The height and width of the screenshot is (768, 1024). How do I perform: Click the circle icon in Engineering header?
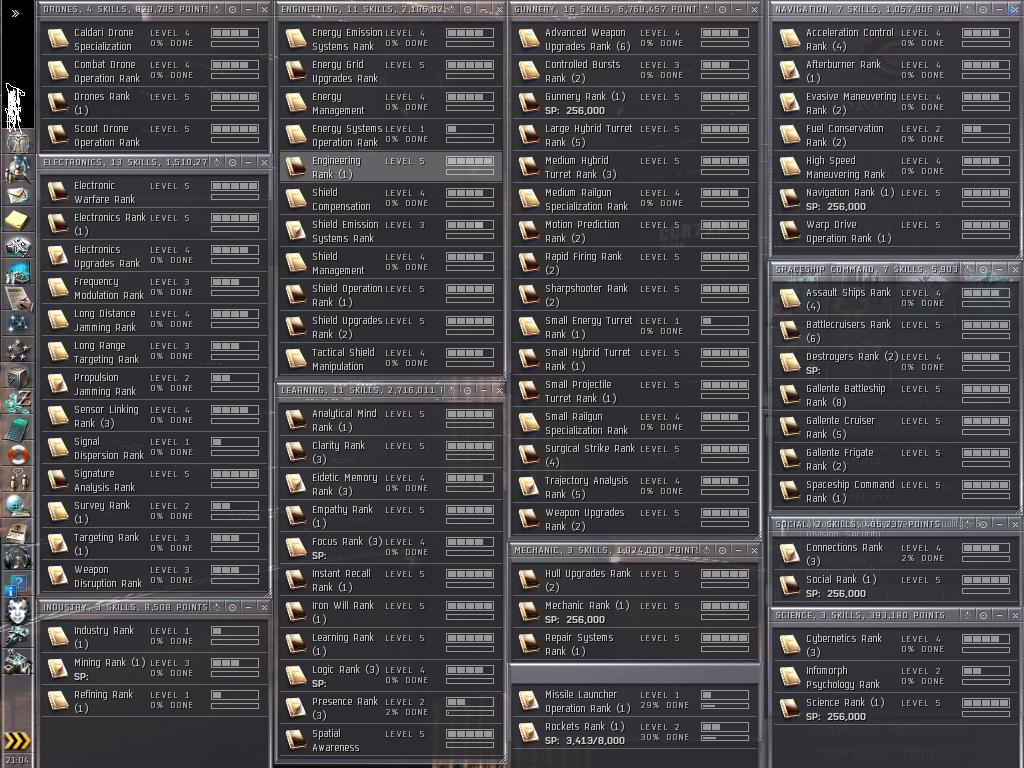pos(468,9)
